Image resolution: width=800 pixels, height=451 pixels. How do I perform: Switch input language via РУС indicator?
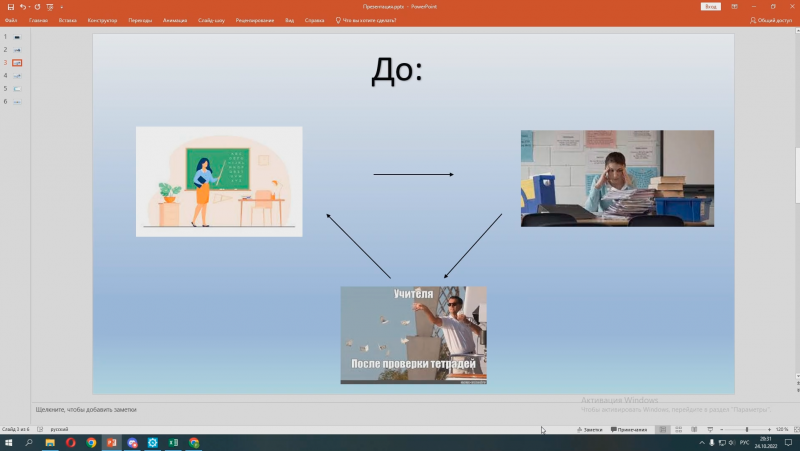744,443
